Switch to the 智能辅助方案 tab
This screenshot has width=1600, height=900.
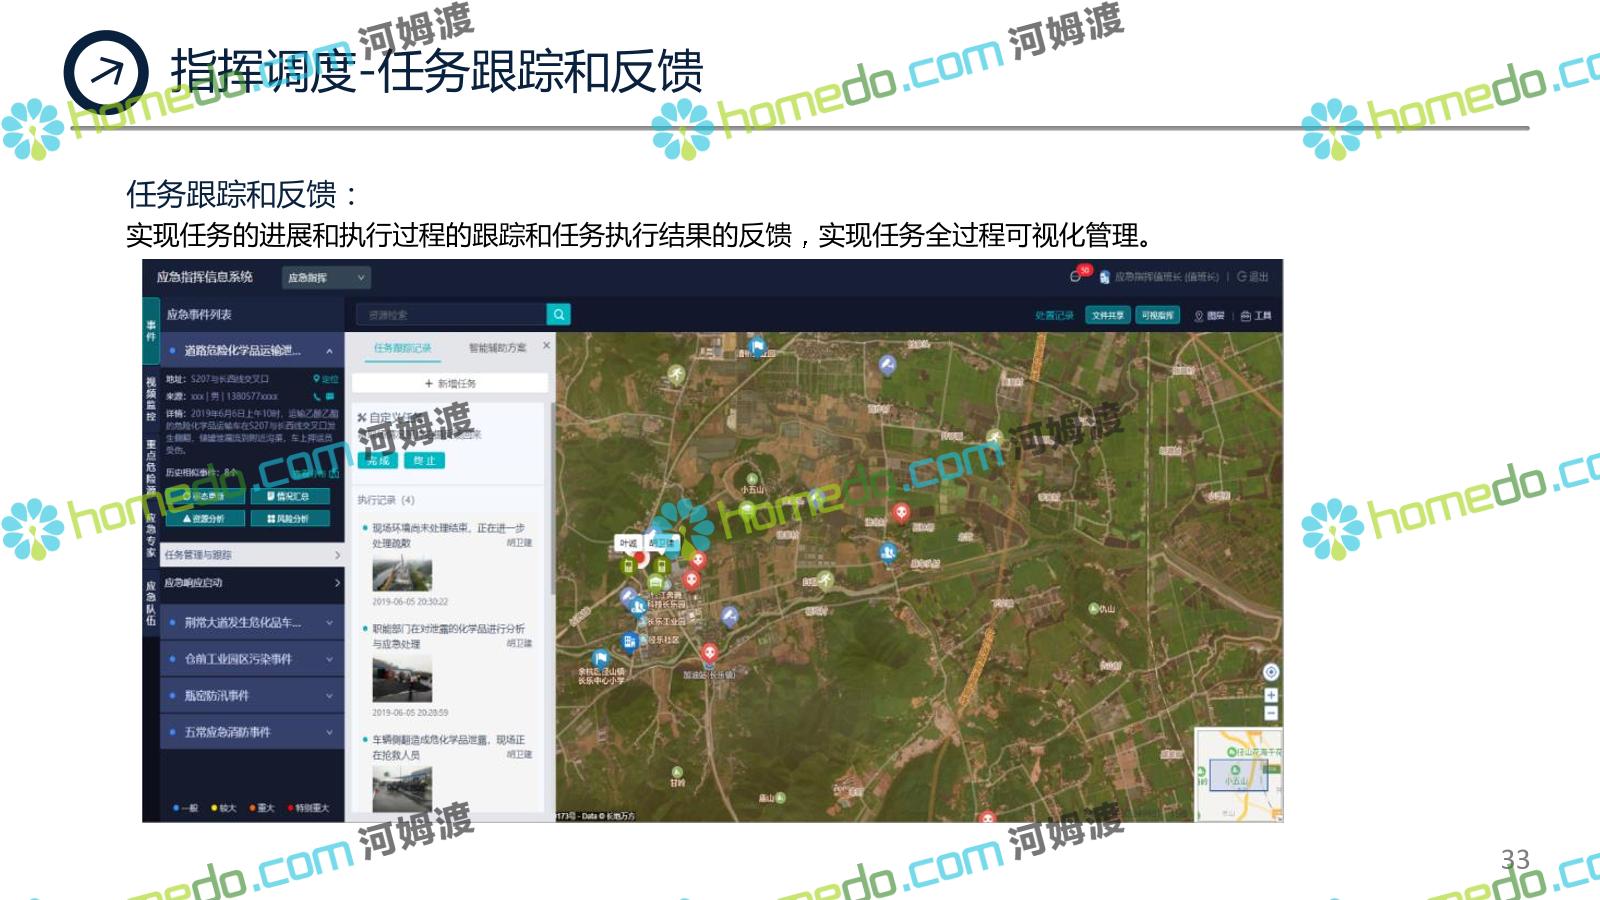click(497, 348)
